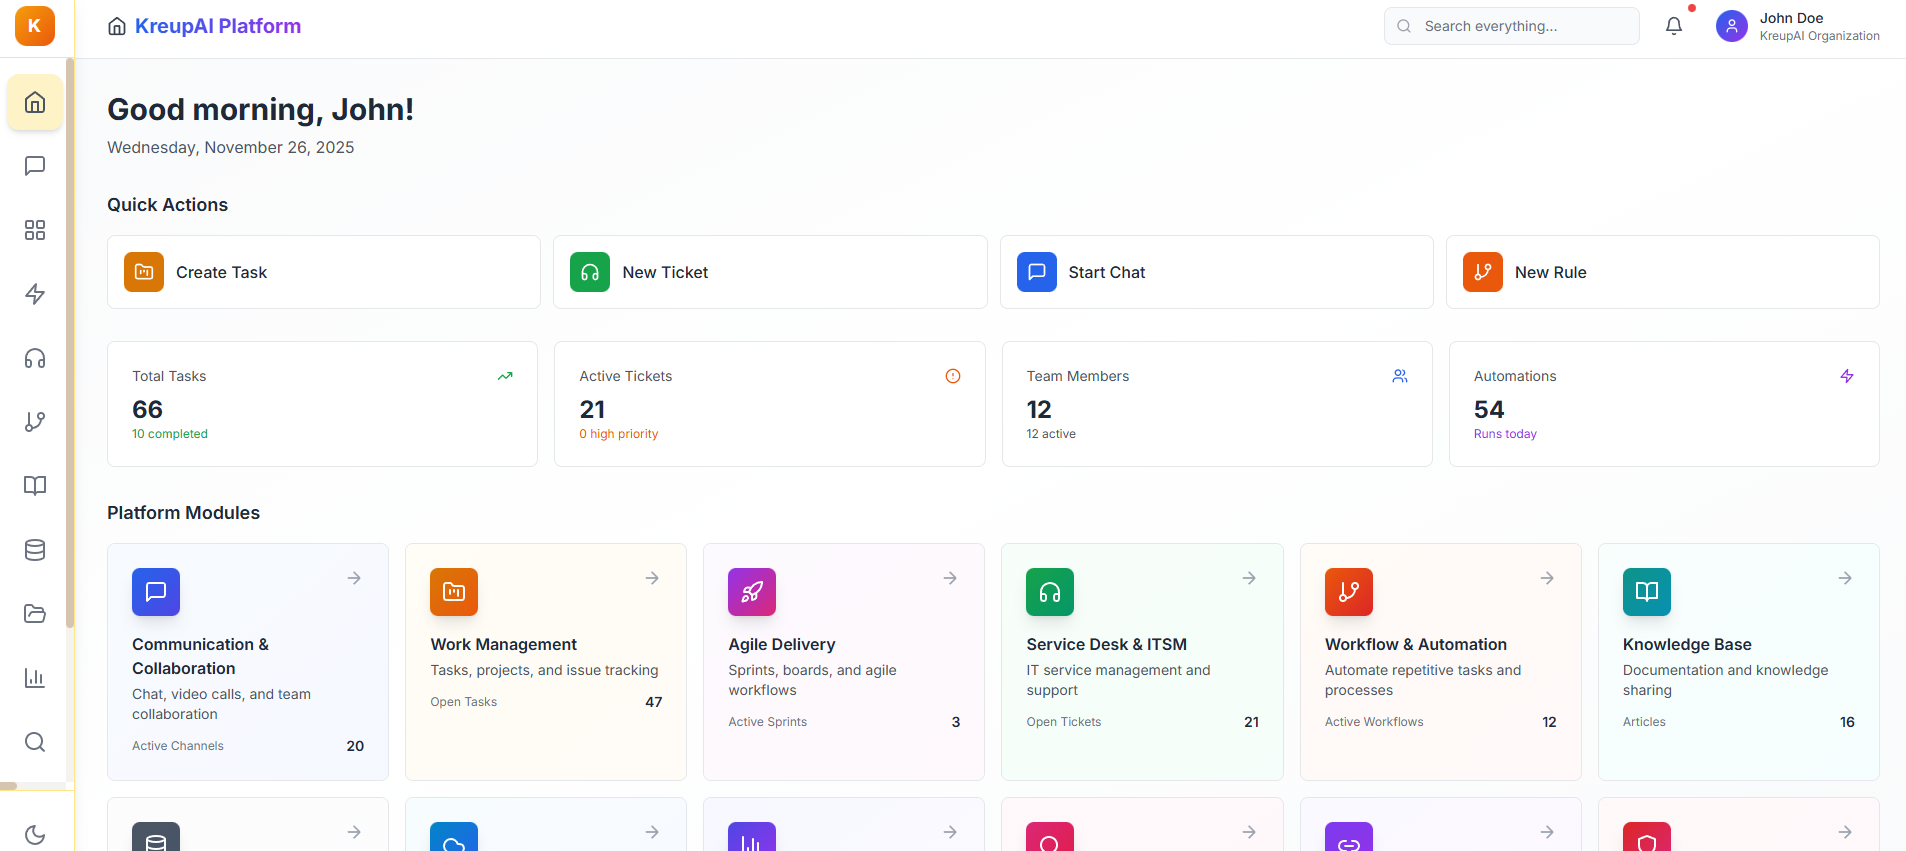
Task: Open the lightning bolt sidebar icon
Action: 35,294
